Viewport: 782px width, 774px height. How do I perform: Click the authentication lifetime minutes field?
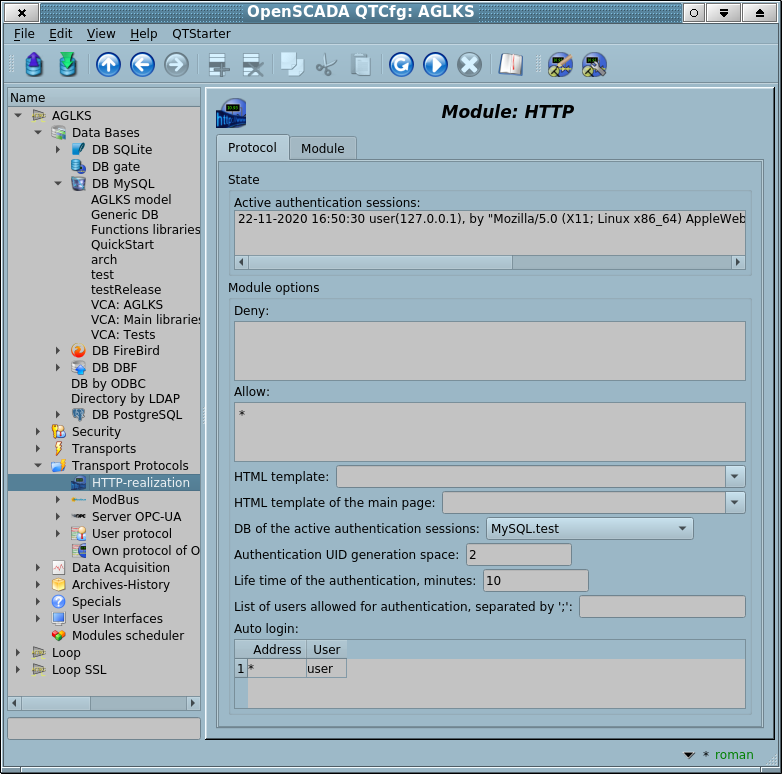(x=535, y=581)
